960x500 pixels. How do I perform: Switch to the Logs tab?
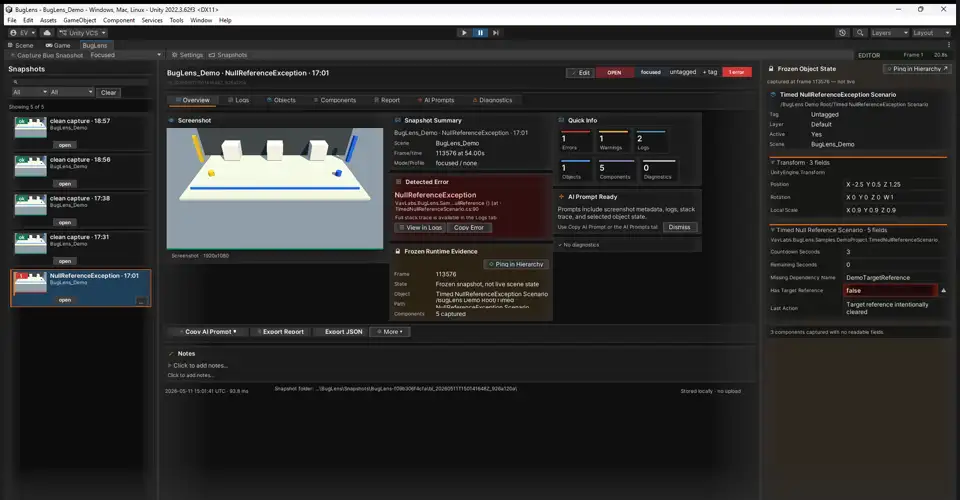[238, 100]
